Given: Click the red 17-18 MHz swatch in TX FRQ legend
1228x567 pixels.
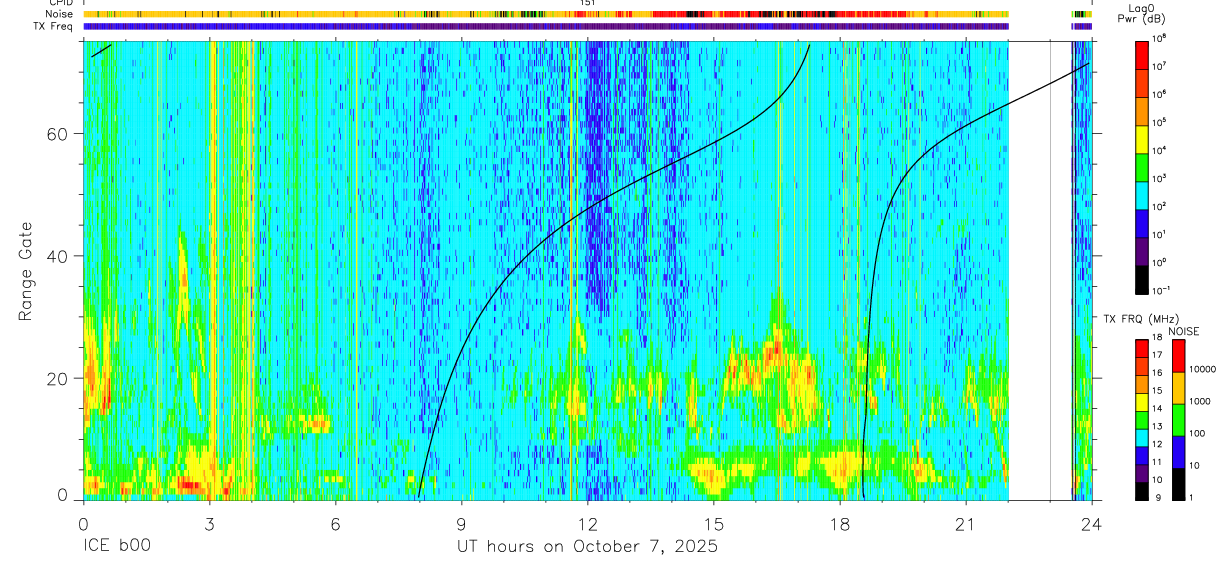Looking at the screenshot, I should (x=1141, y=349).
